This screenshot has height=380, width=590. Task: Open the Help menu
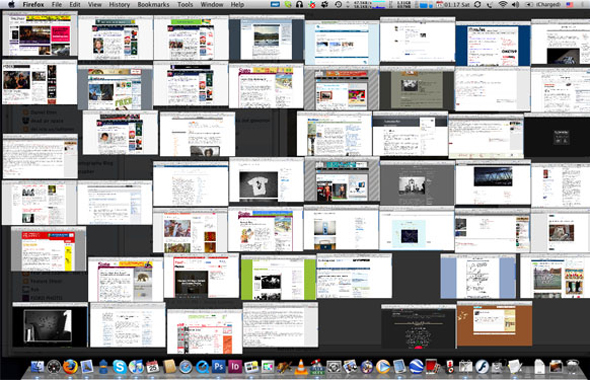(237, 5)
